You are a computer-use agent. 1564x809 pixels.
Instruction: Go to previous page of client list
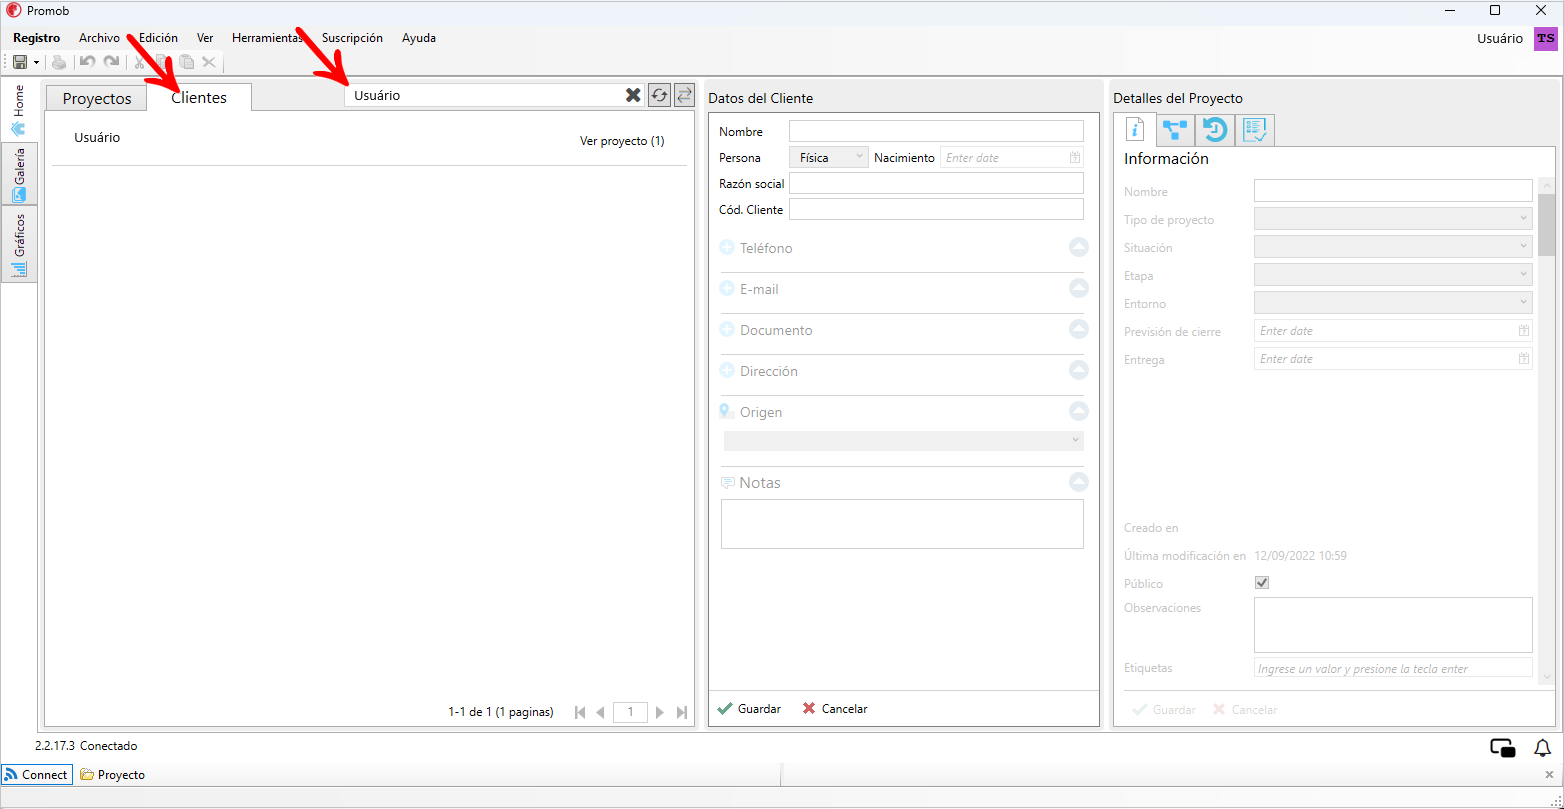(x=600, y=712)
